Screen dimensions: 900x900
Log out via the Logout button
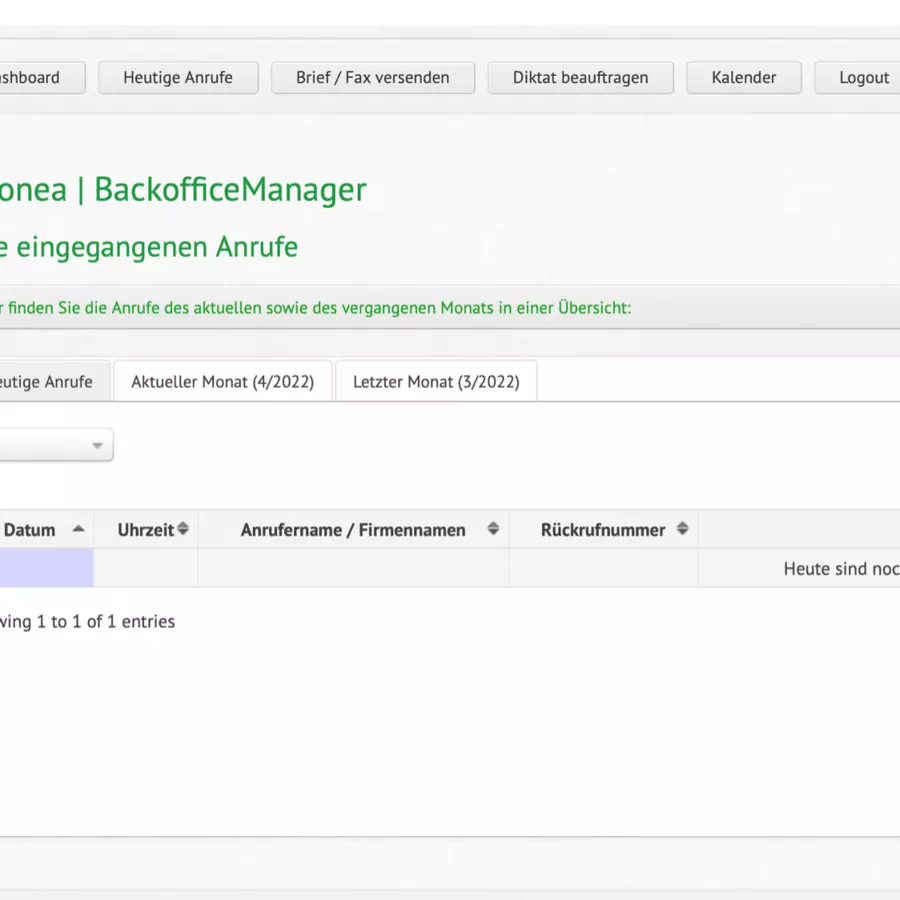pyautogui.click(x=862, y=78)
